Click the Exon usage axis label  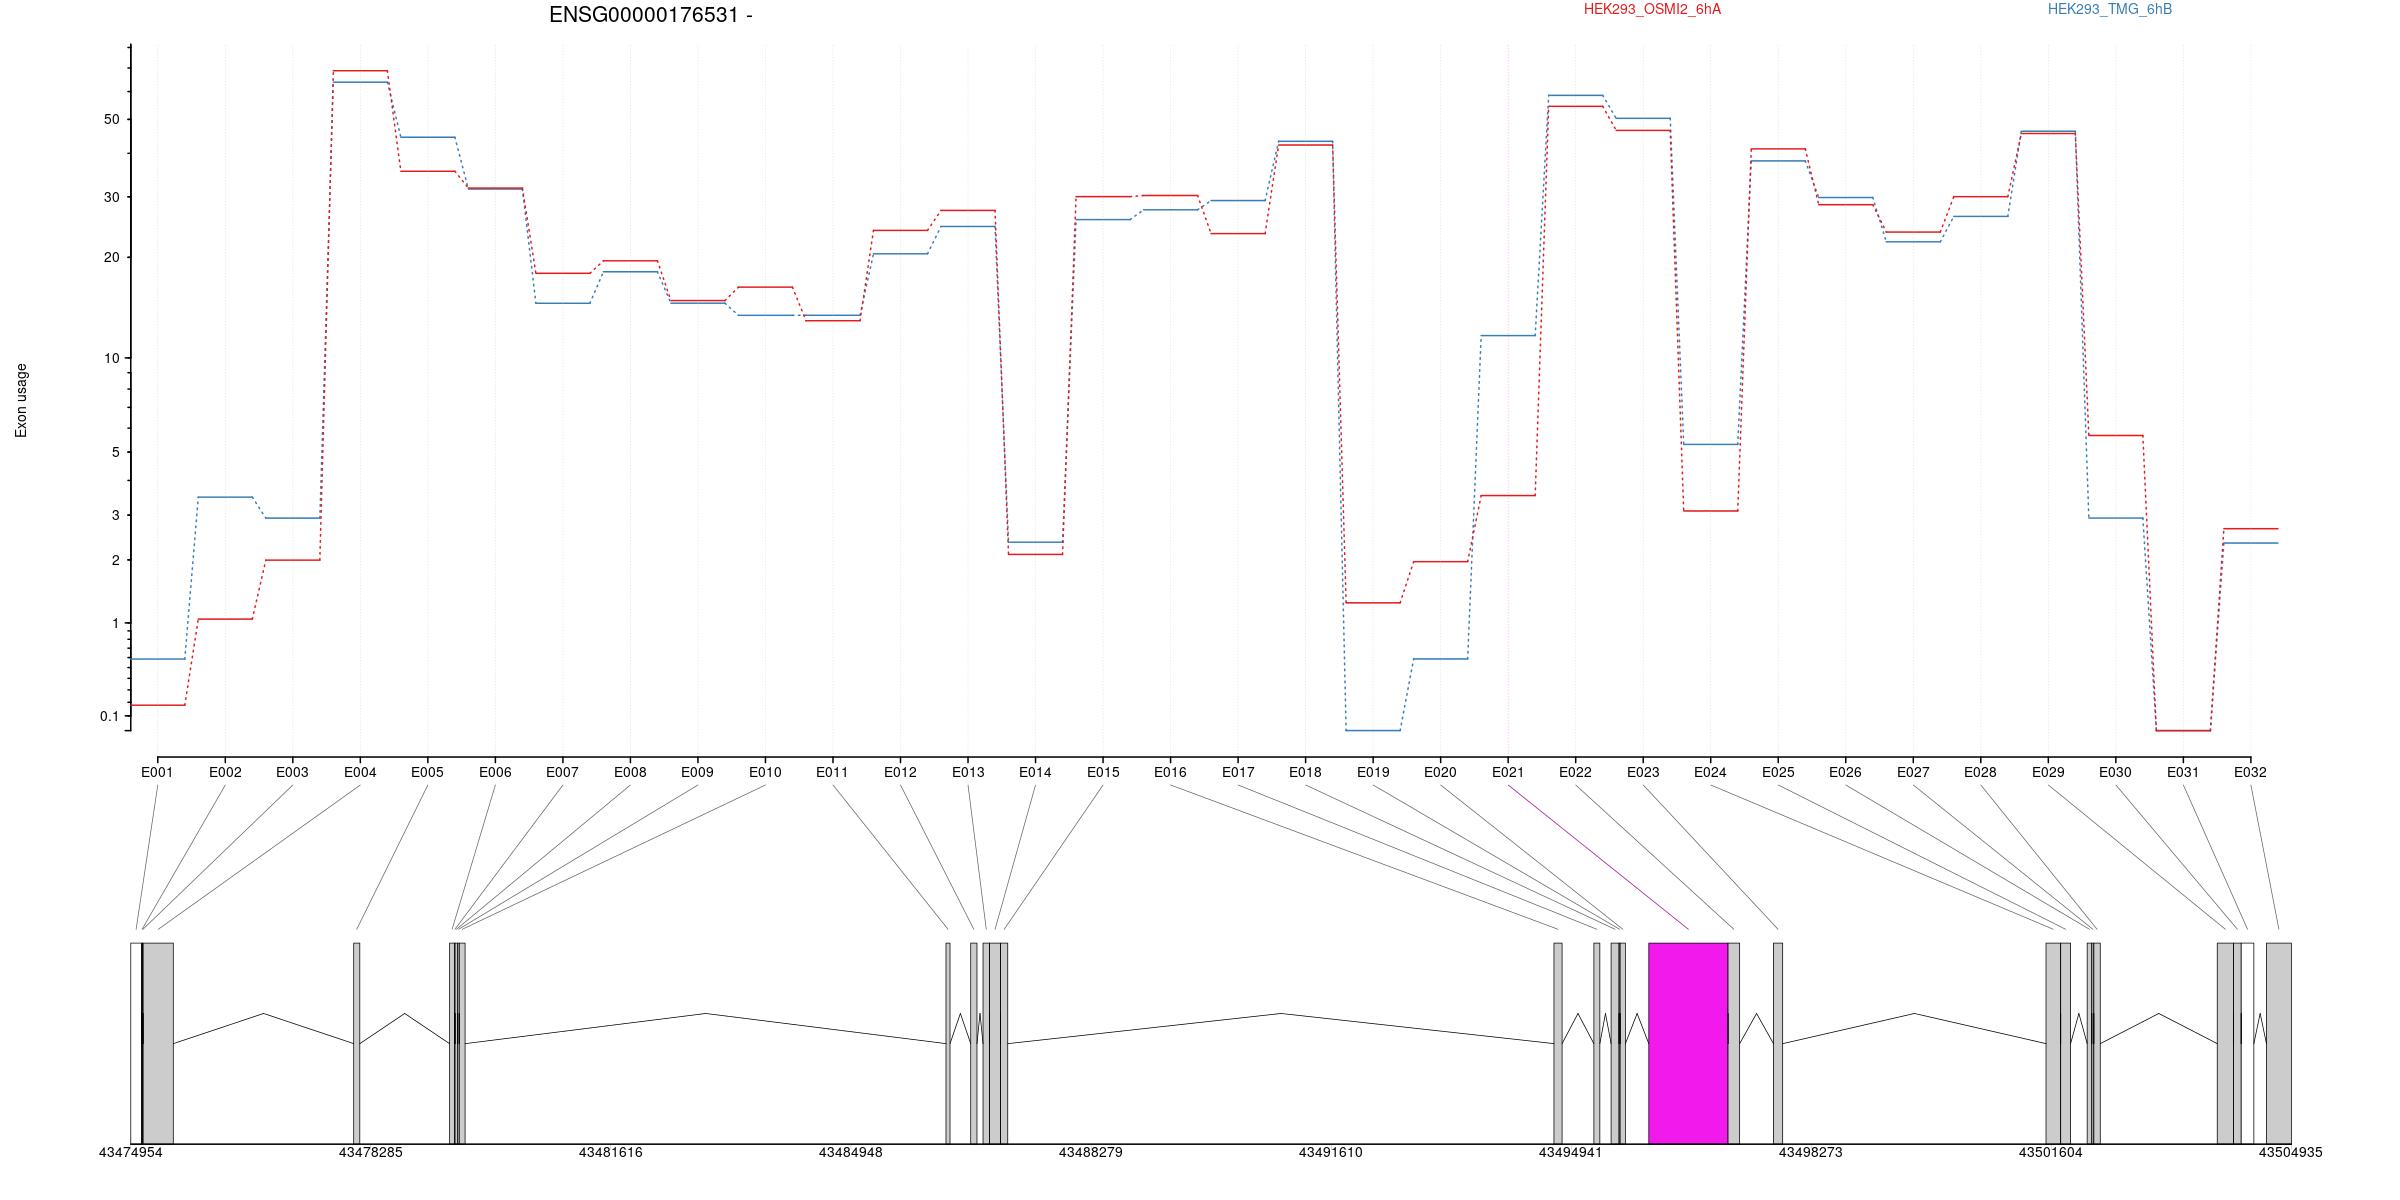pyautogui.click(x=21, y=400)
